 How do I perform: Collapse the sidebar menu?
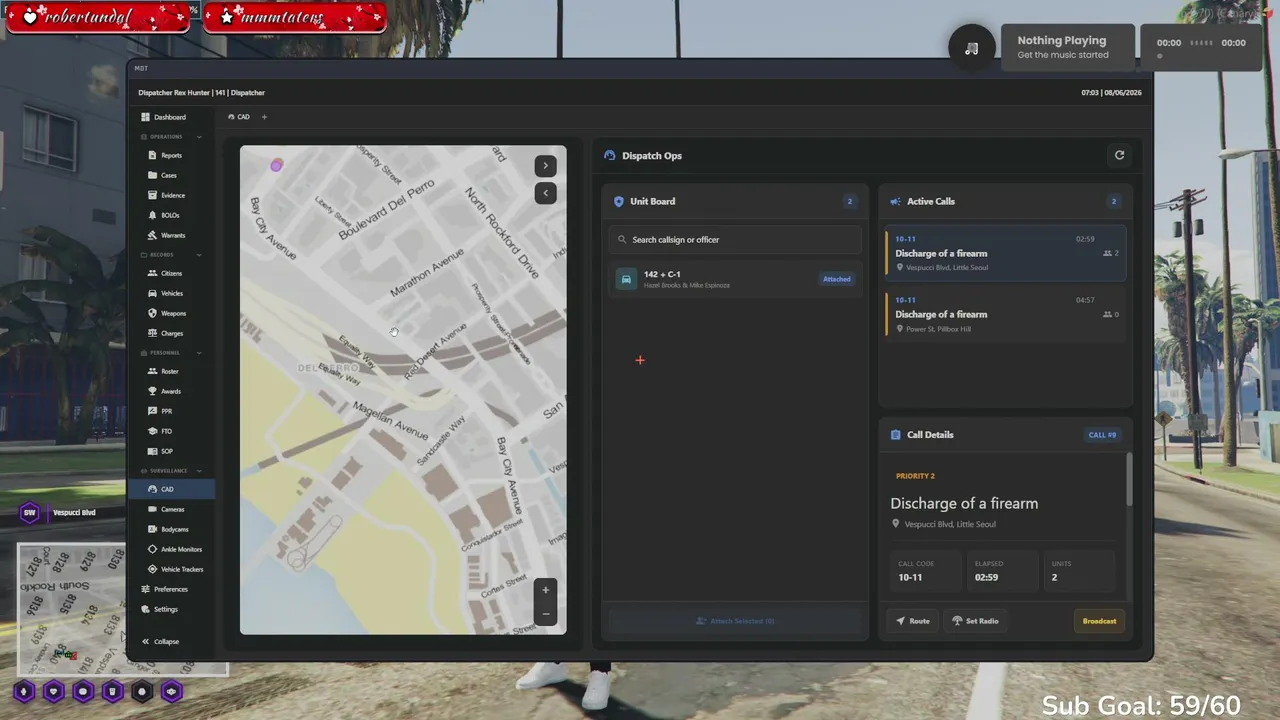(x=160, y=641)
